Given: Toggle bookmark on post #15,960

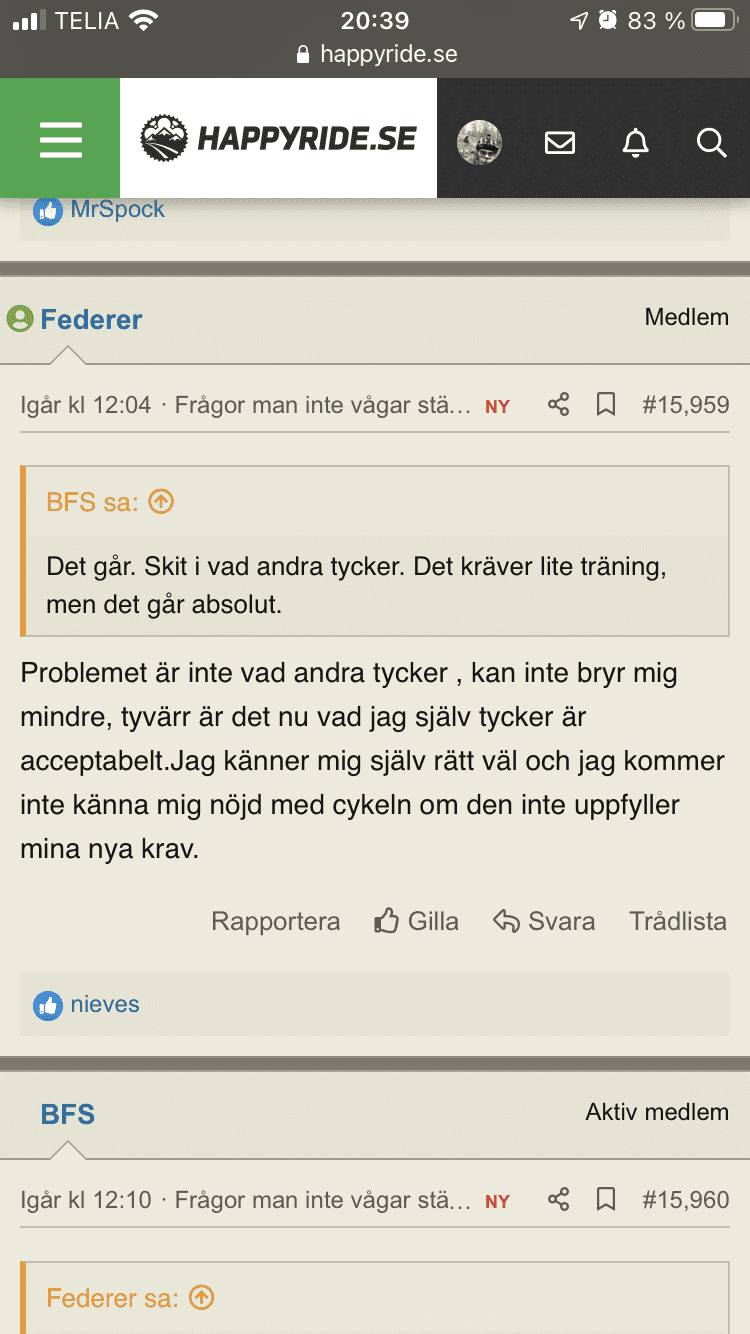Looking at the screenshot, I should point(606,1199).
